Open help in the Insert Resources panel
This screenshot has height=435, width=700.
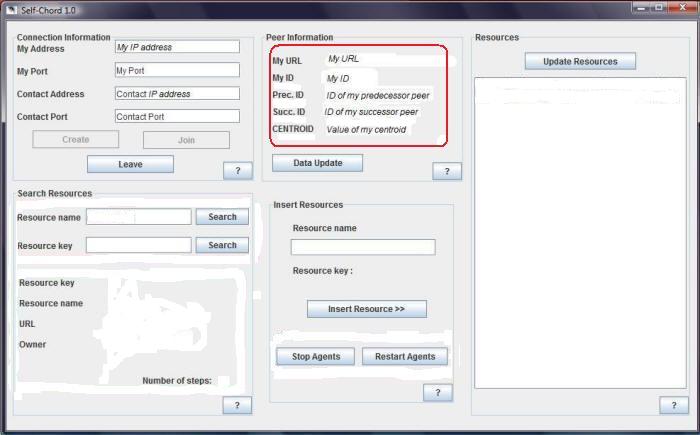(x=437, y=393)
